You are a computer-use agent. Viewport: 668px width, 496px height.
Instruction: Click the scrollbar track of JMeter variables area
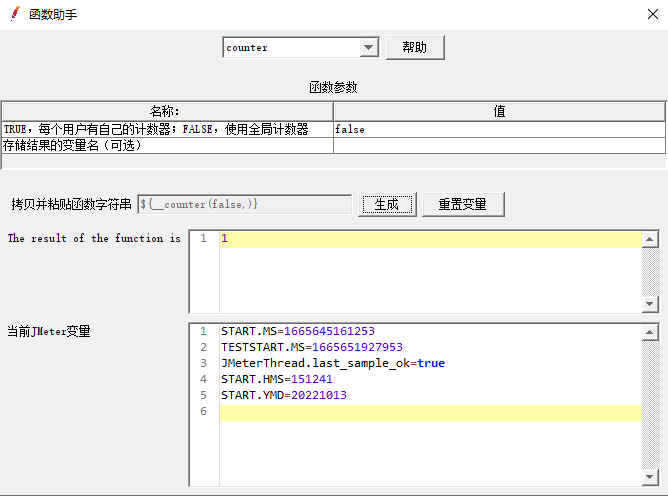650,405
